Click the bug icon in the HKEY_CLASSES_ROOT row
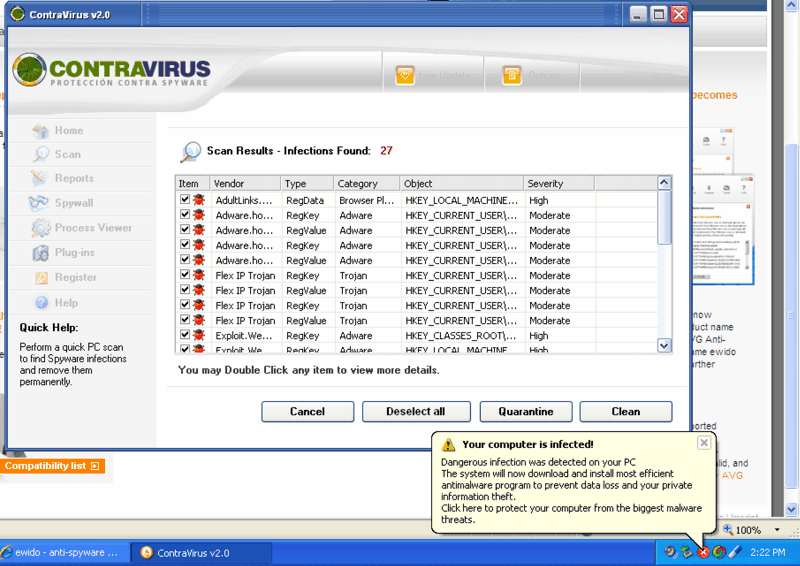 [198, 335]
